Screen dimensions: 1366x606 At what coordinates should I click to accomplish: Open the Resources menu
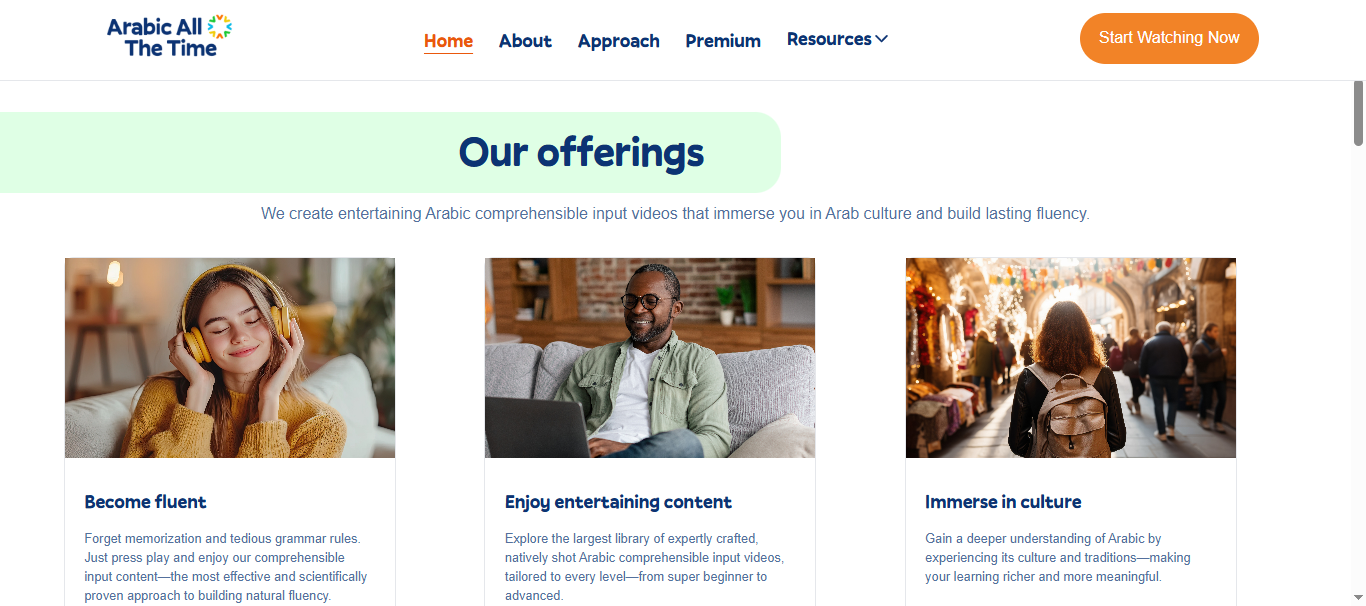829,39
